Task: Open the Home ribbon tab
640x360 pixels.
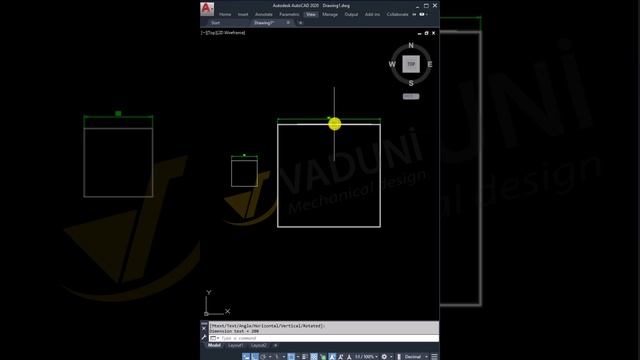Action: pos(225,14)
